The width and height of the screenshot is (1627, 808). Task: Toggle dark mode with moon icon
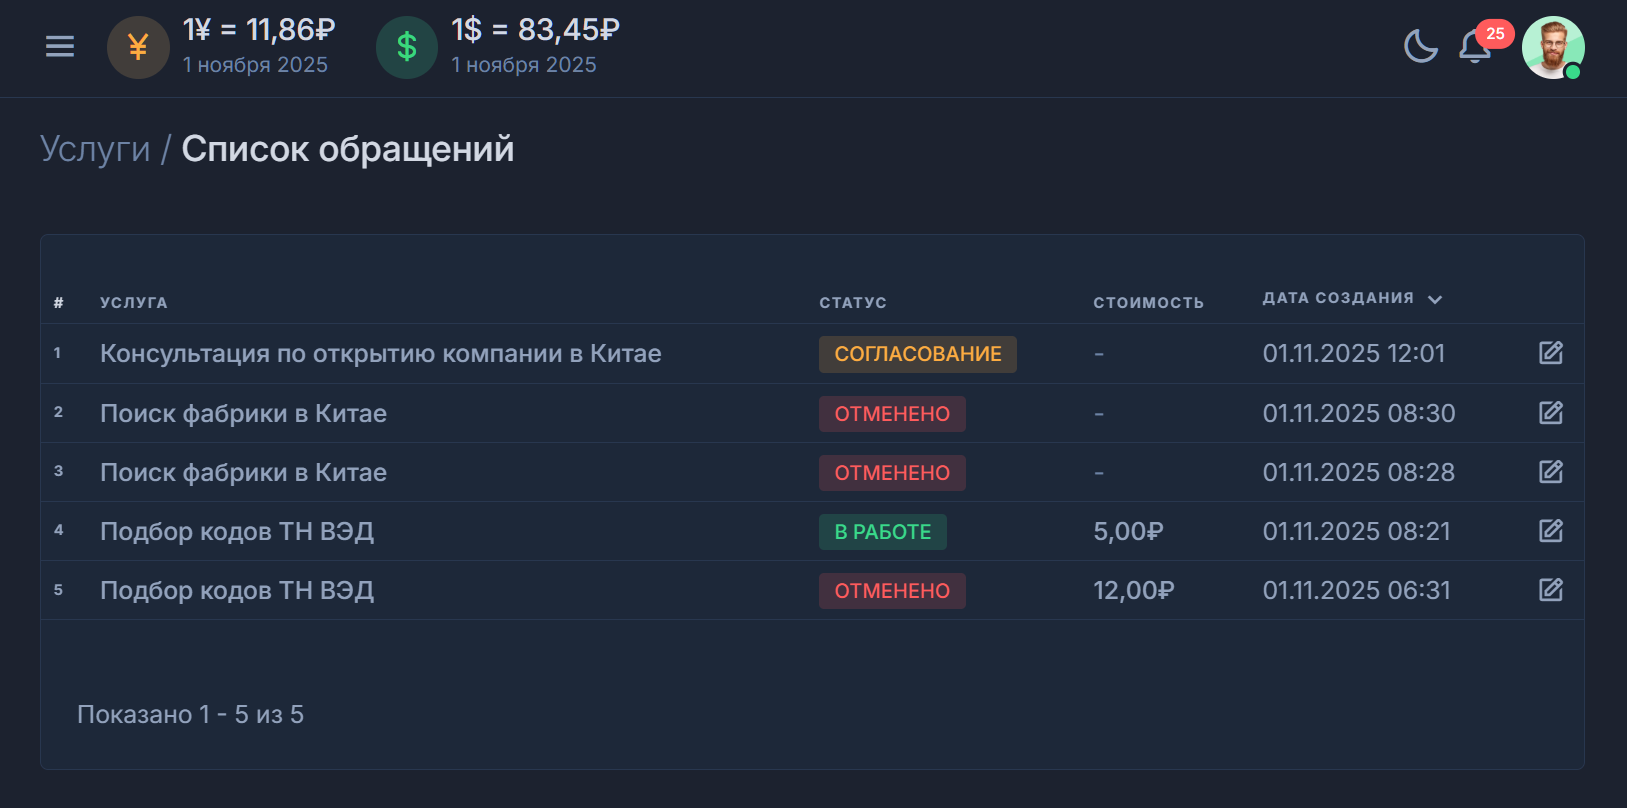pos(1420,47)
